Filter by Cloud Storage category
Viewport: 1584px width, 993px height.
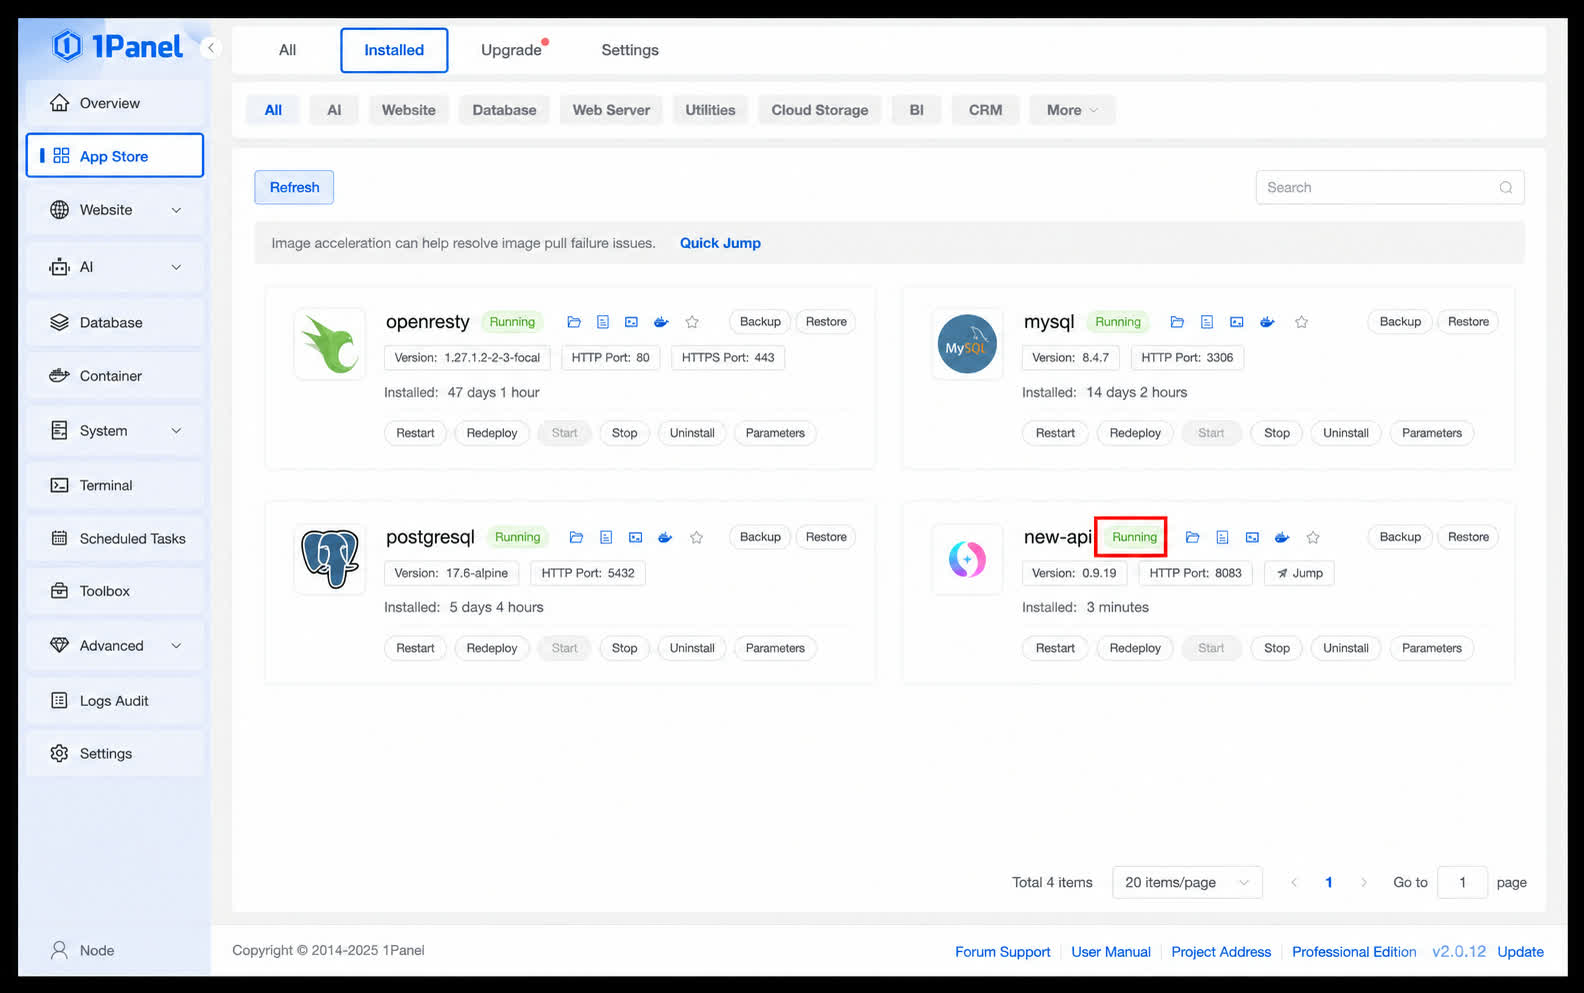click(820, 110)
